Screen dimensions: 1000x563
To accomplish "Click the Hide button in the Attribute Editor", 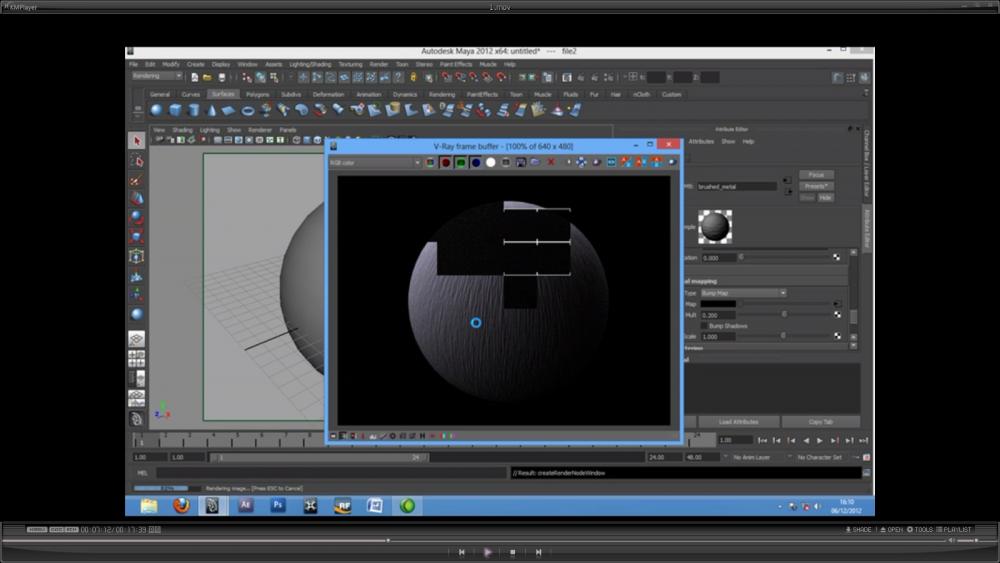I will point(825,198).
